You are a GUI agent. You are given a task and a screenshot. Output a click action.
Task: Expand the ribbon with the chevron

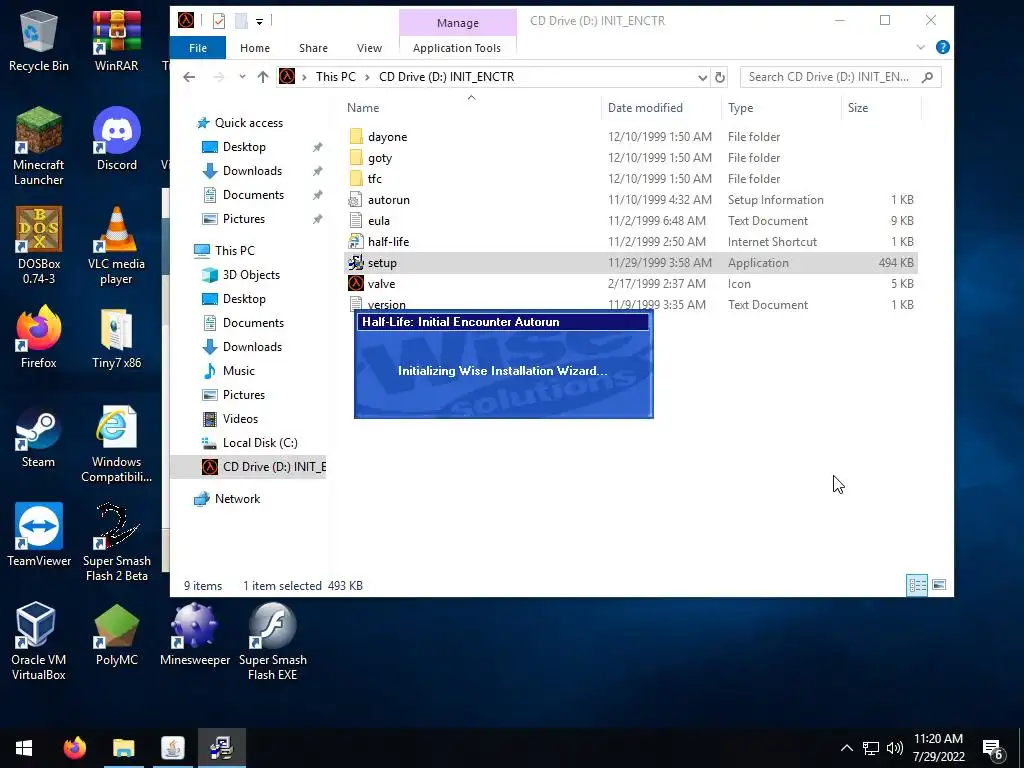(921, 47)
